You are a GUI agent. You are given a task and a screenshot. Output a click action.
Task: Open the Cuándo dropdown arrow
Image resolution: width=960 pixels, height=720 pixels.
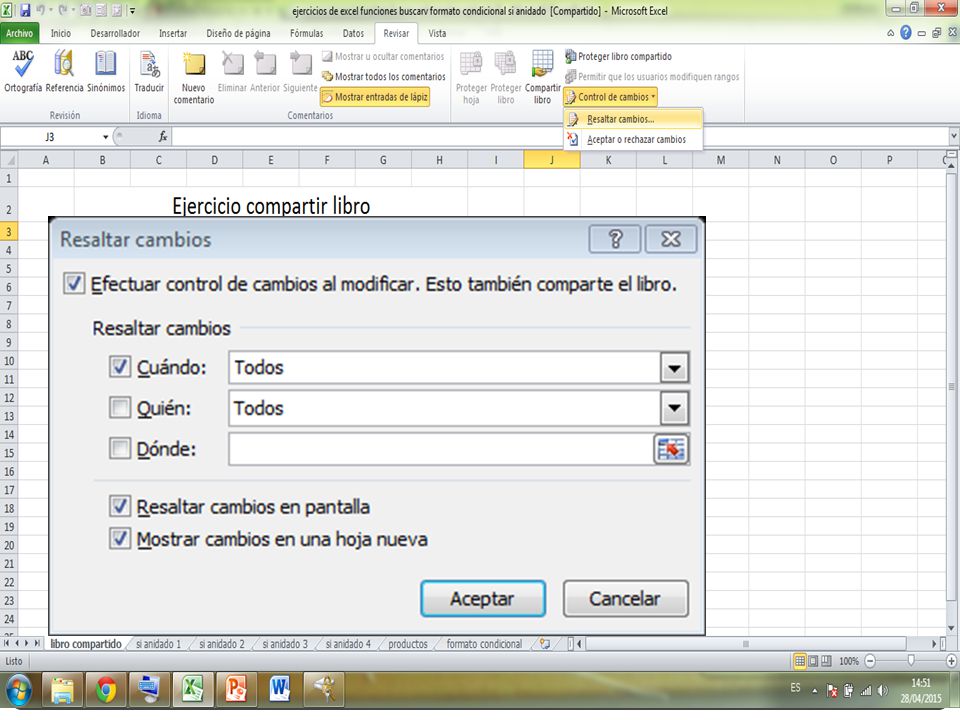[674, 368]
